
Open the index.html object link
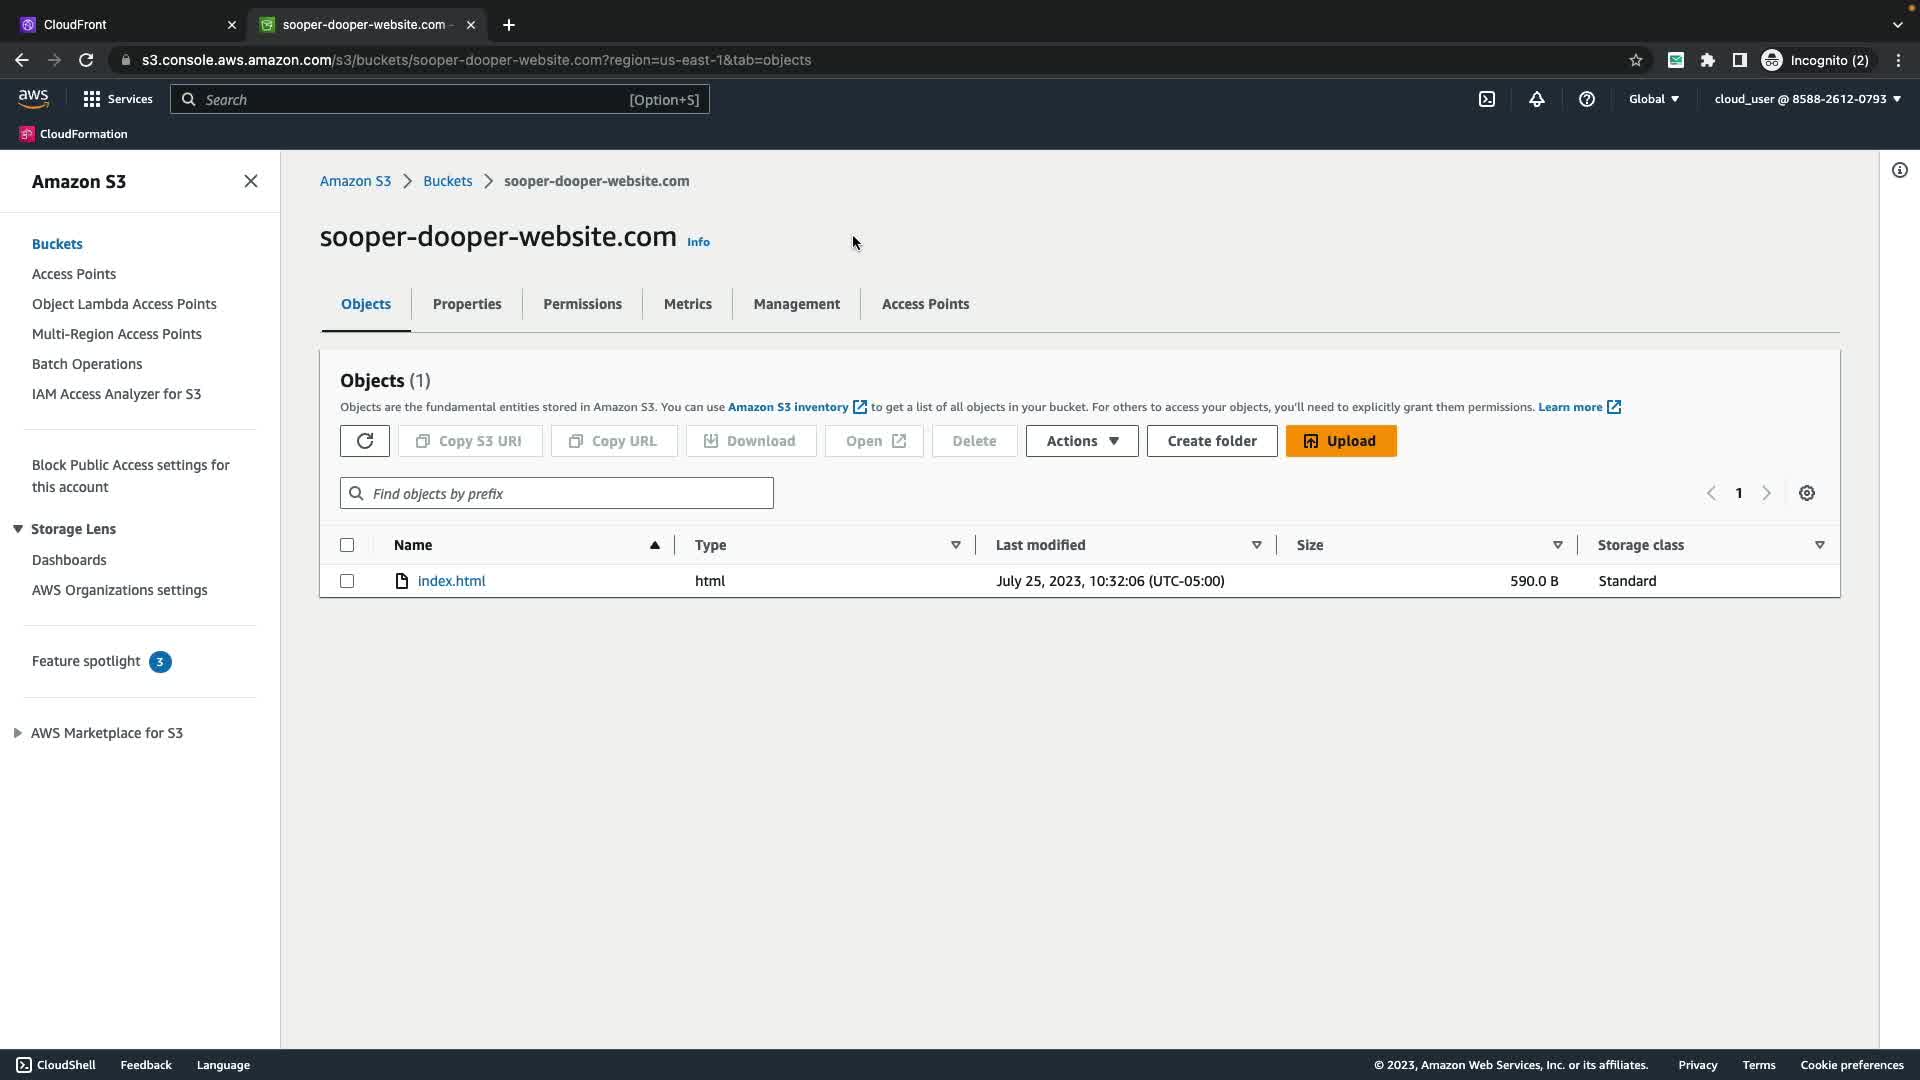click(x=451, y=581)
